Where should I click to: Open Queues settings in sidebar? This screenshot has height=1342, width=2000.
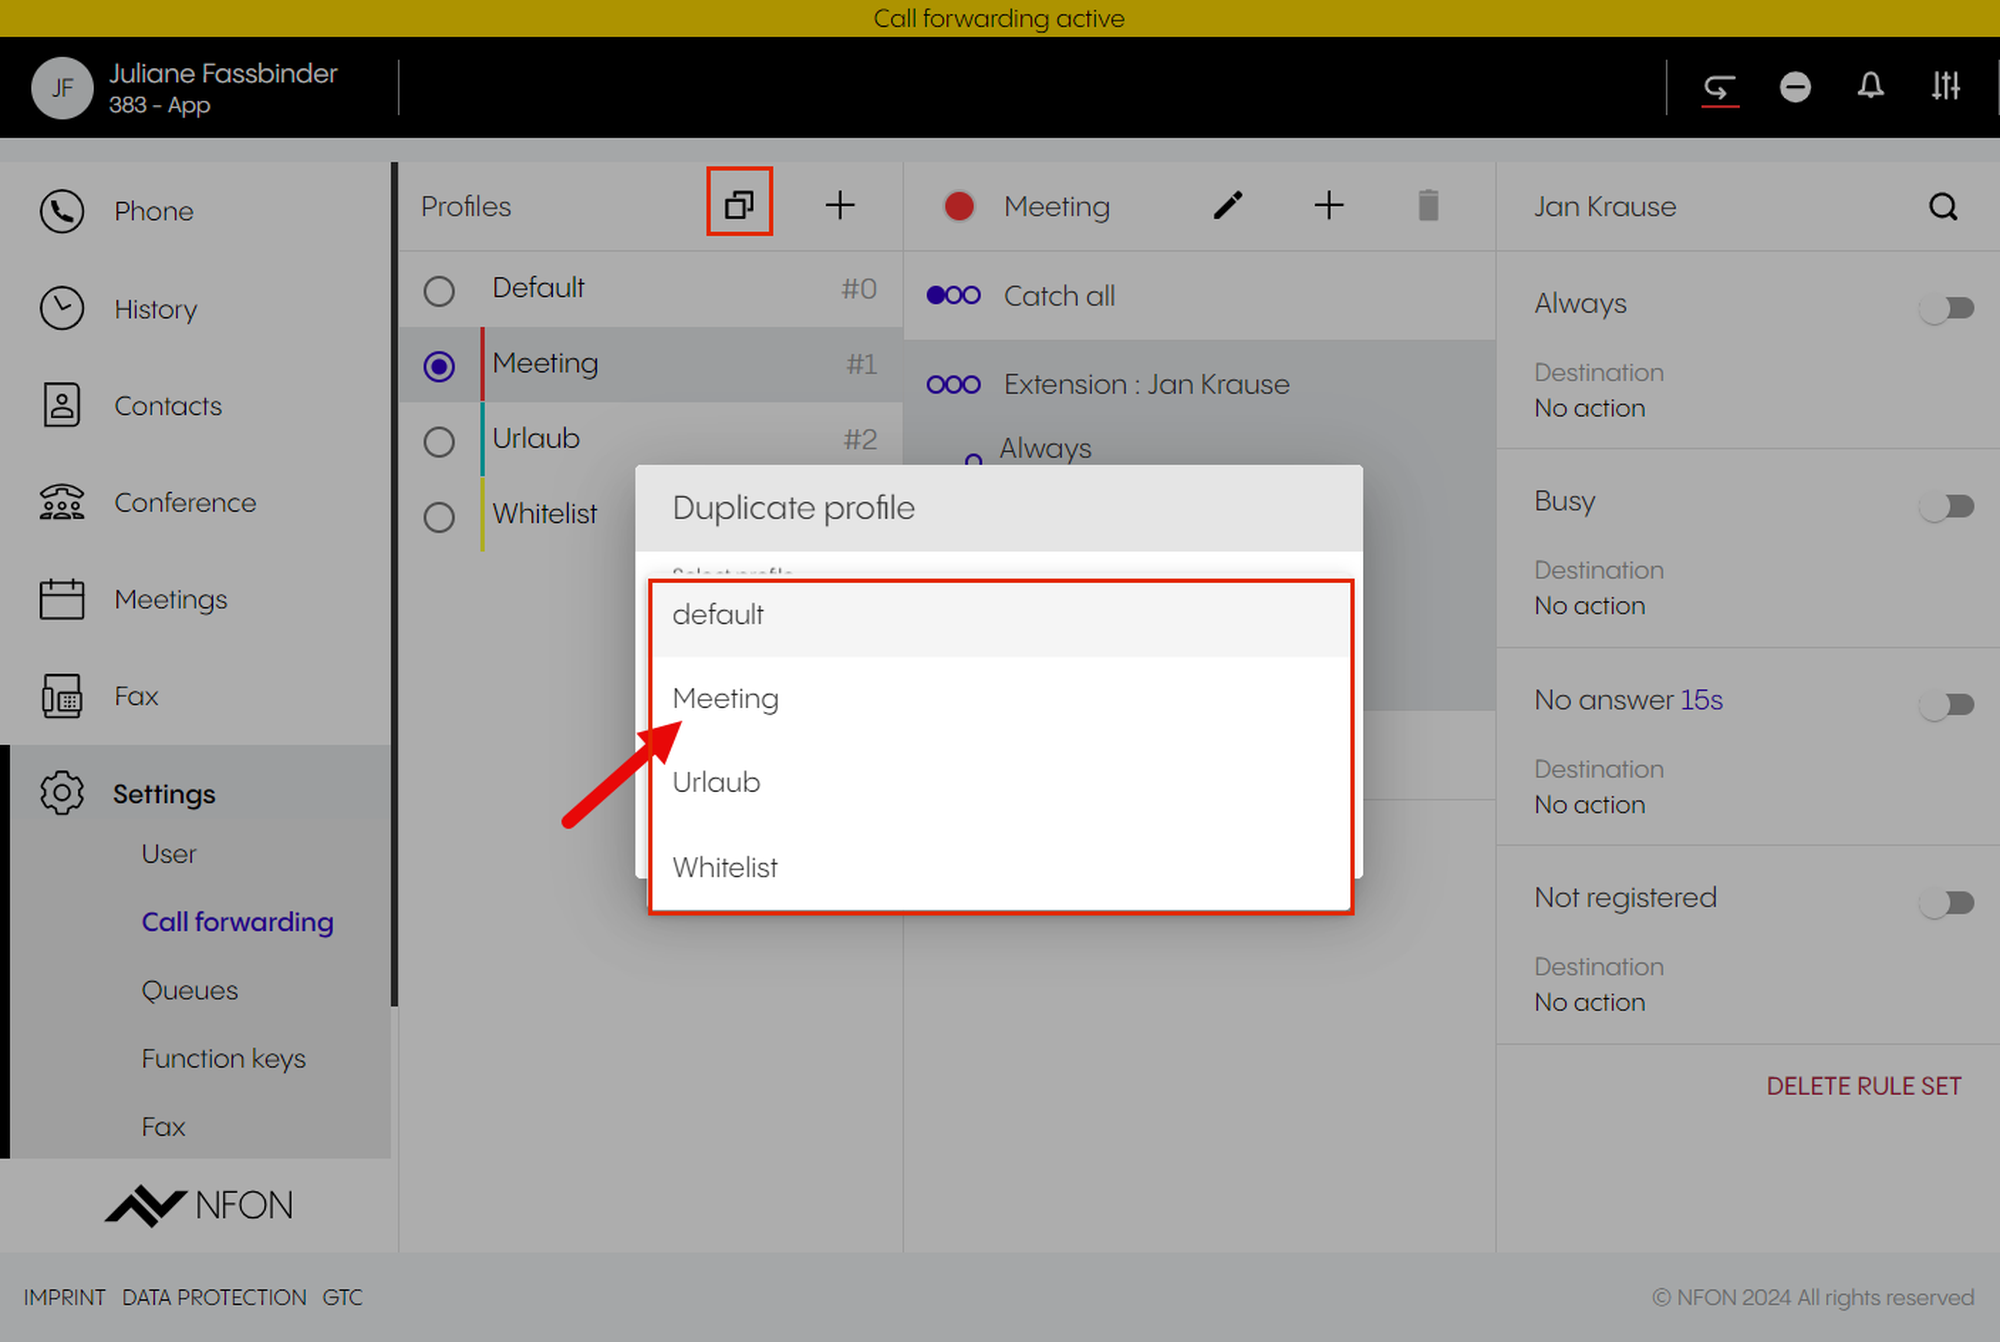190,990
